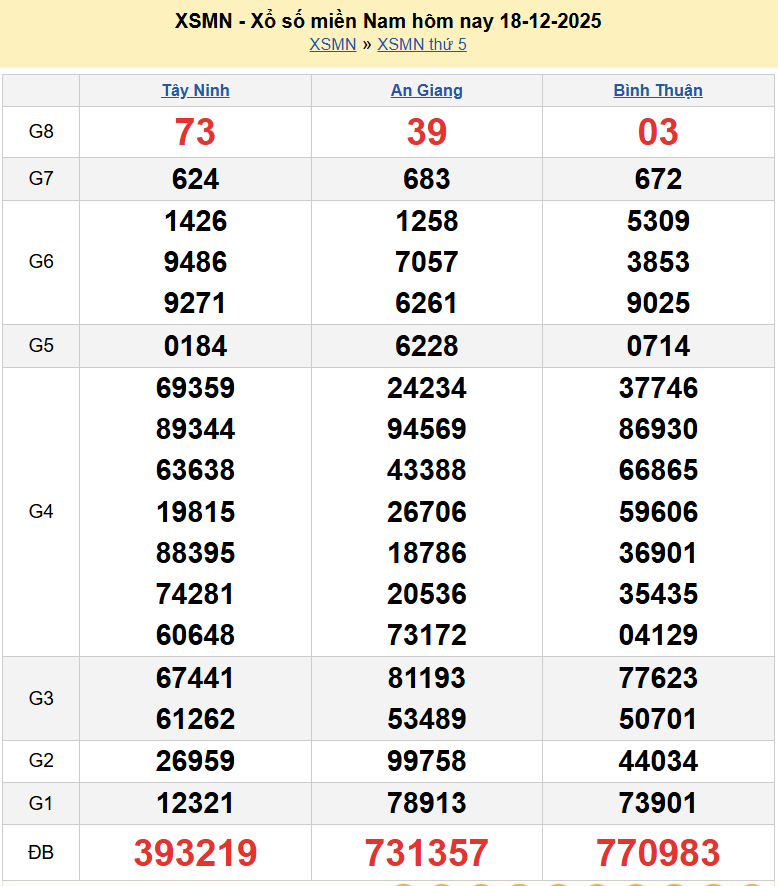The image size is (778, 886).
Task: Click the G2 number 44034
Action: 657,761
